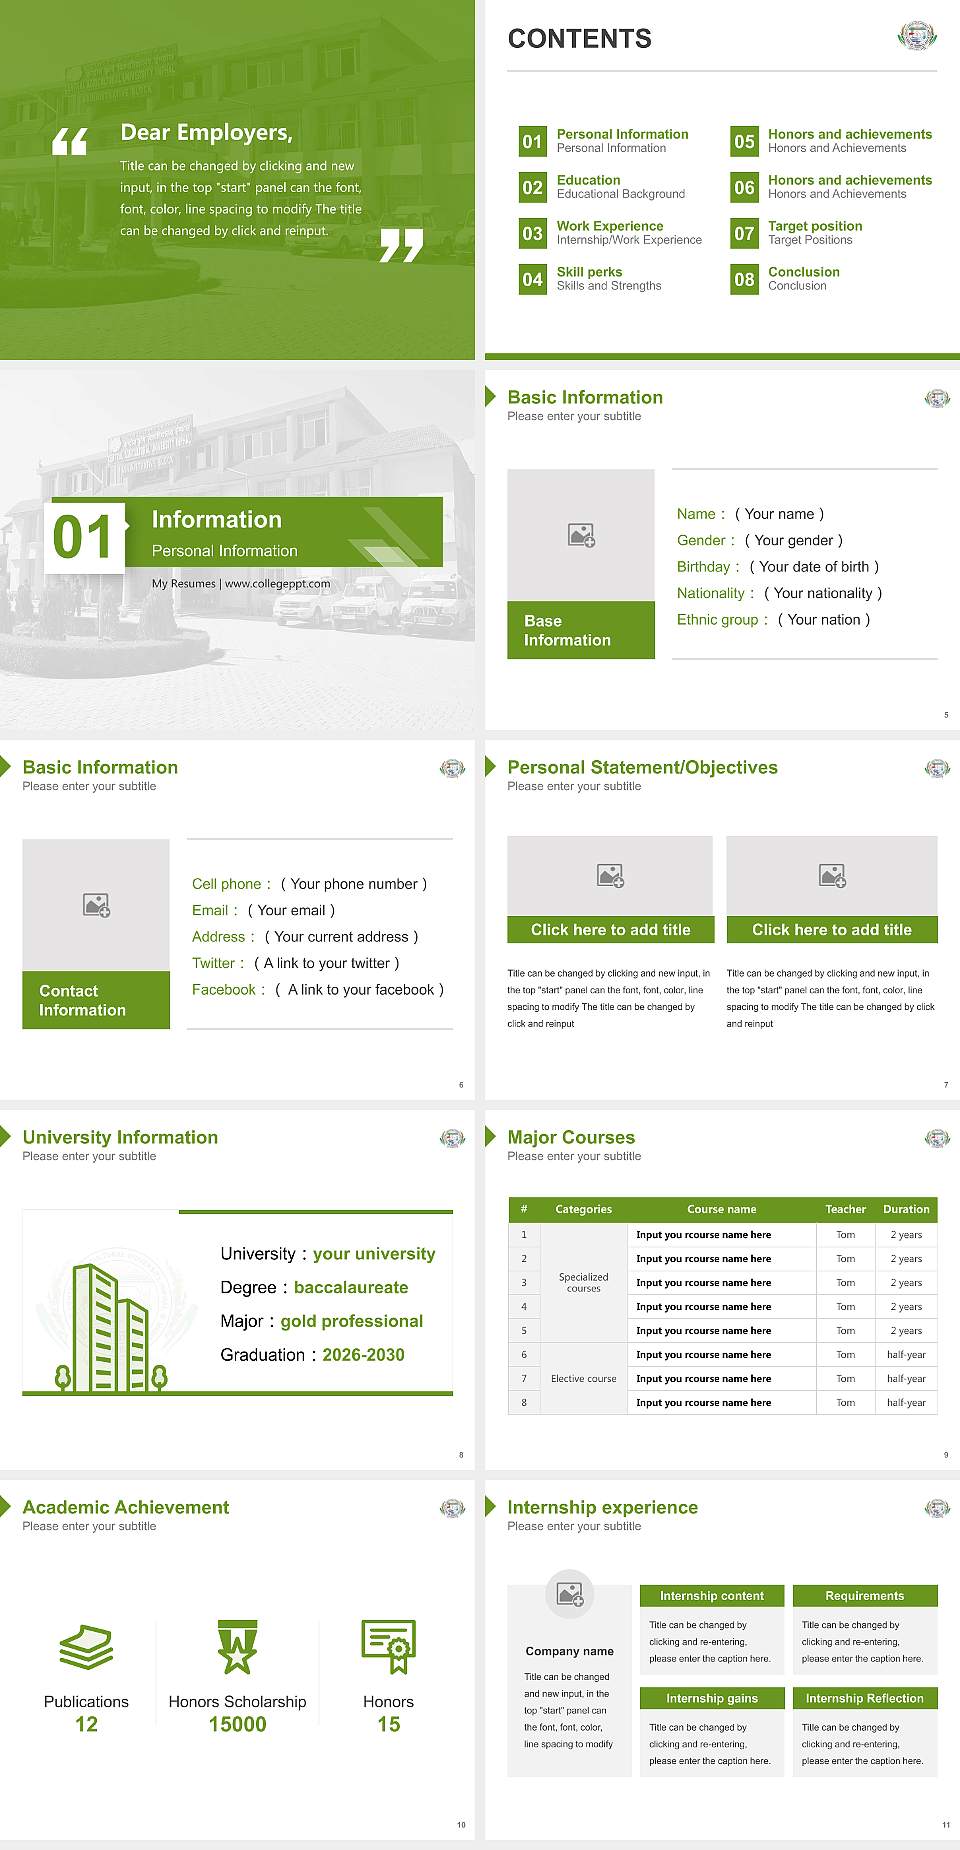The height and width of the screenshot is (1850, 960).
Task: Select the '( Your date of birth )' text
Action: 814,567
